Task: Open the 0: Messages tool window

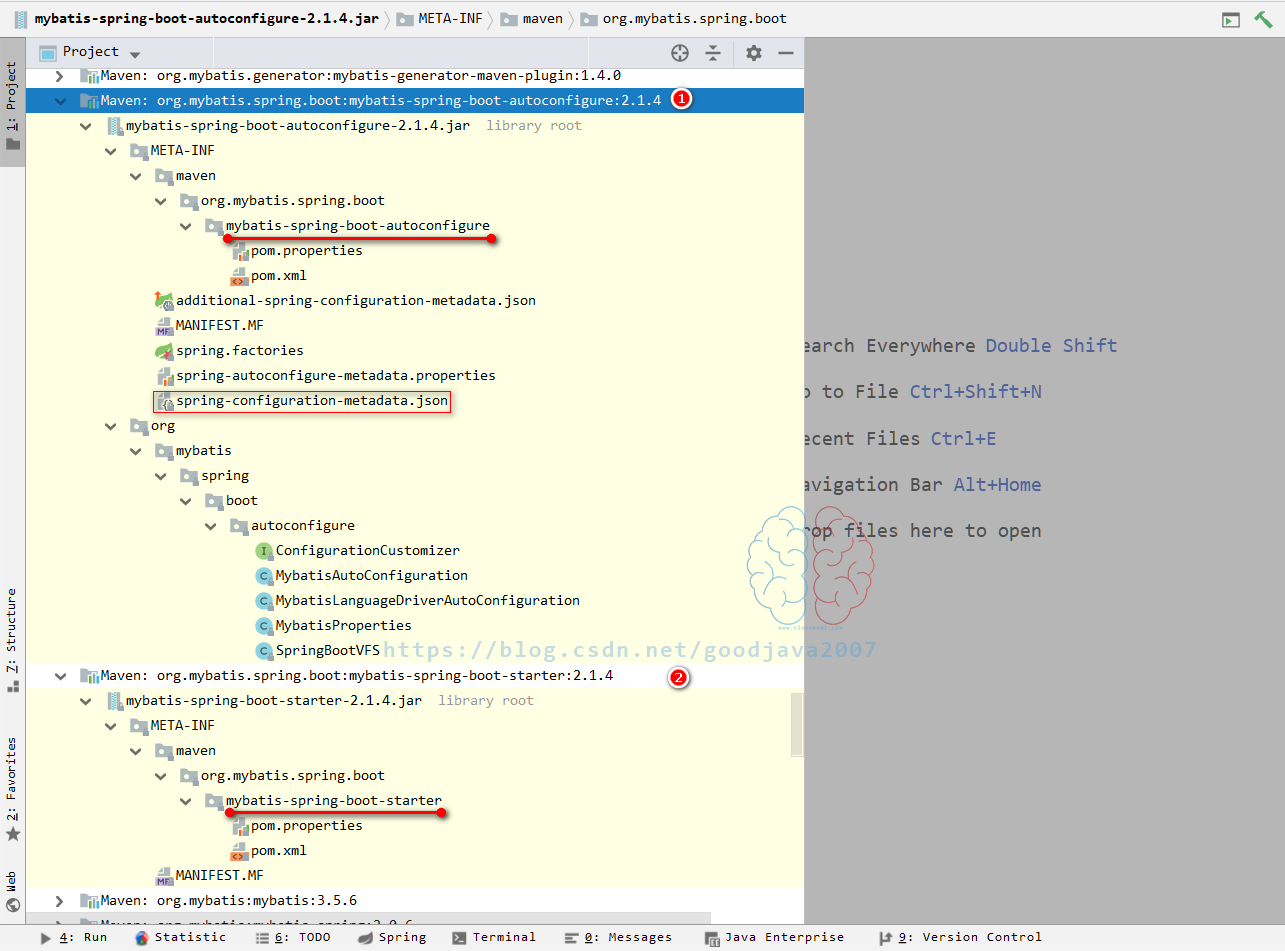Action: [618, 938]
